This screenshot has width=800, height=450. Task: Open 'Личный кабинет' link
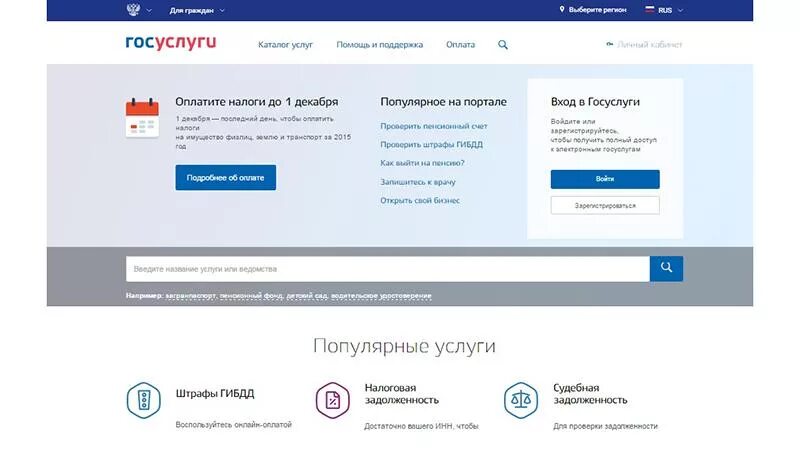(649, 44)
